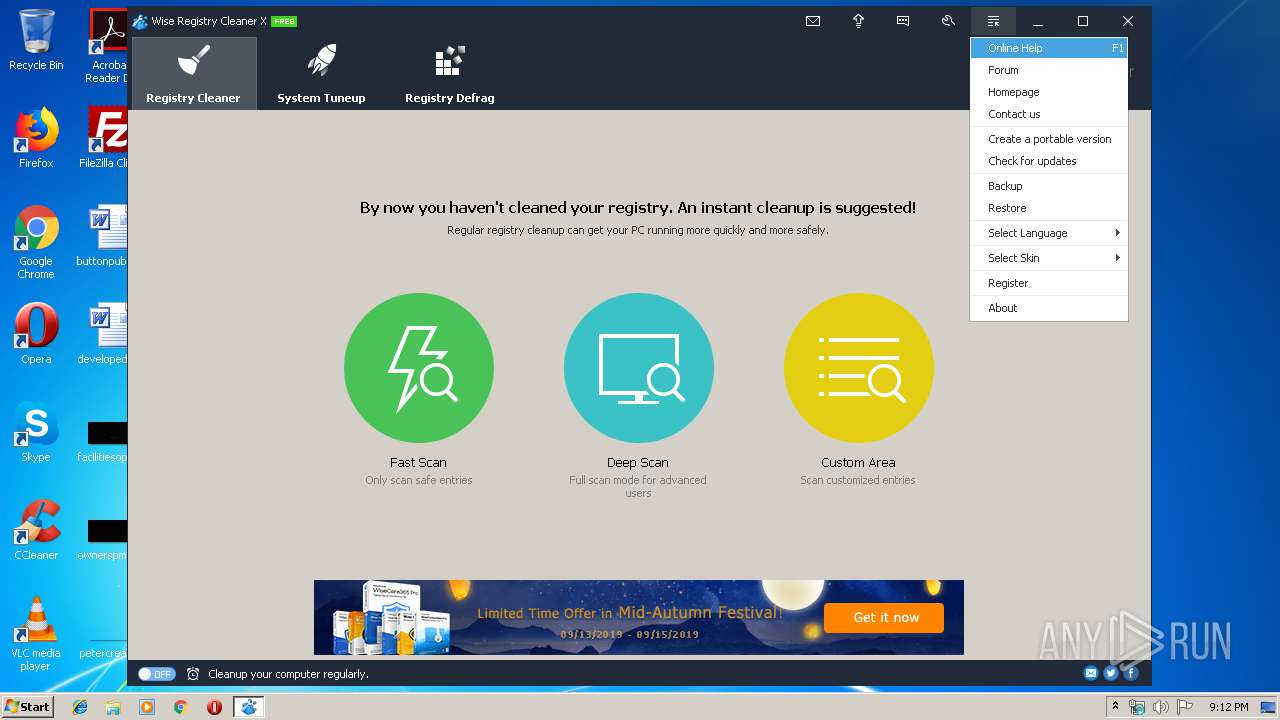Viewport: 1280px width, 720px height.
Task: Select the Google Chrome desktop shortcut
Action: (x=36, y=243)
